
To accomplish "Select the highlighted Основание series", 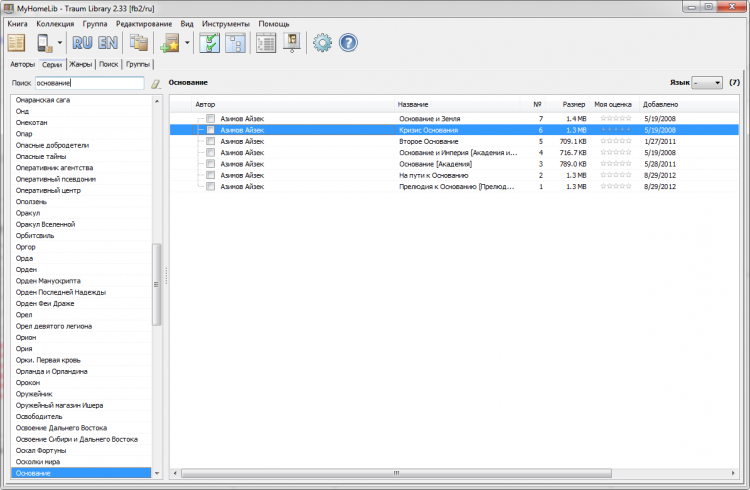I will pos(81,473).
